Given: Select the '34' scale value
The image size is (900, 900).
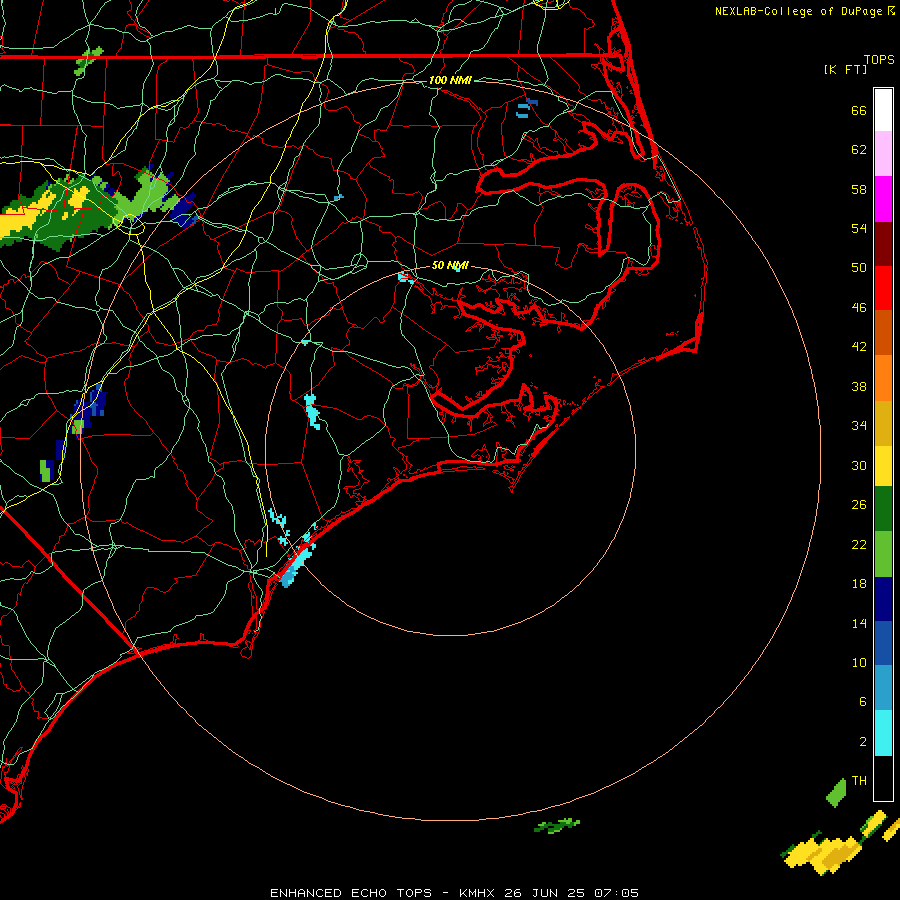Looking at the screenshot, I should [859, 426].
